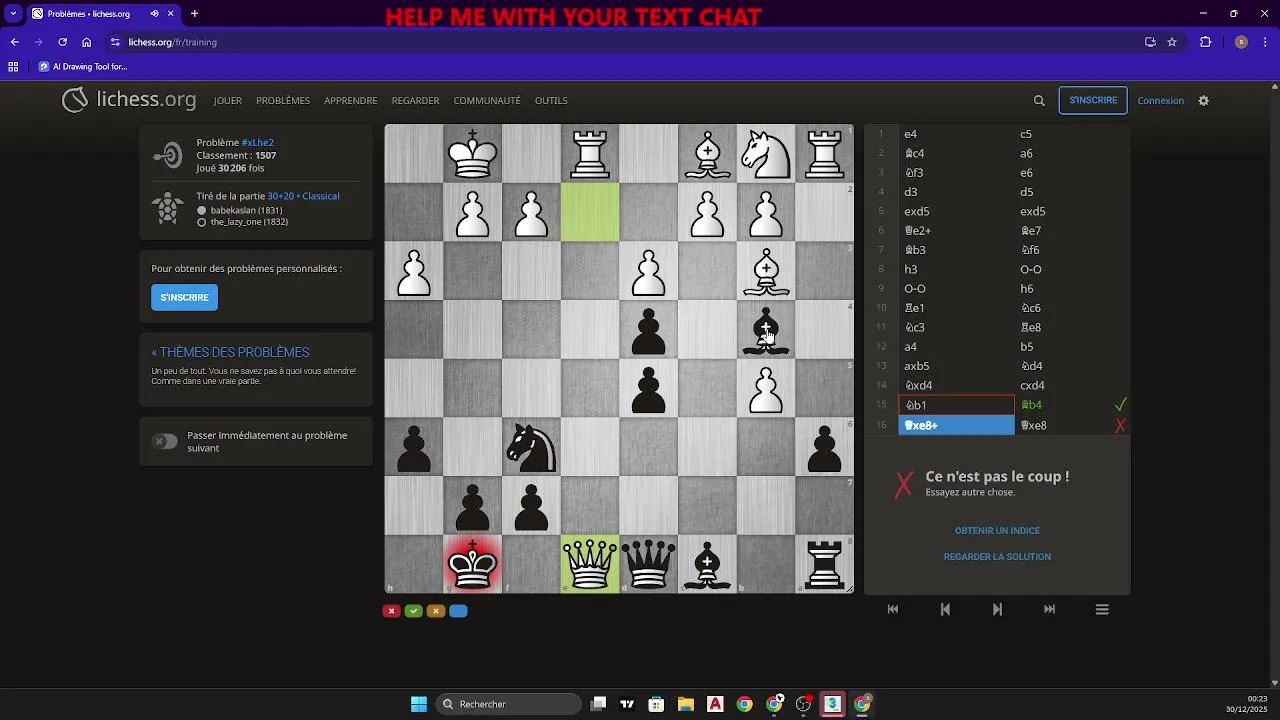
Task: Open the THÈMES DES PROBLÈMES link
Action: point(230,352)
